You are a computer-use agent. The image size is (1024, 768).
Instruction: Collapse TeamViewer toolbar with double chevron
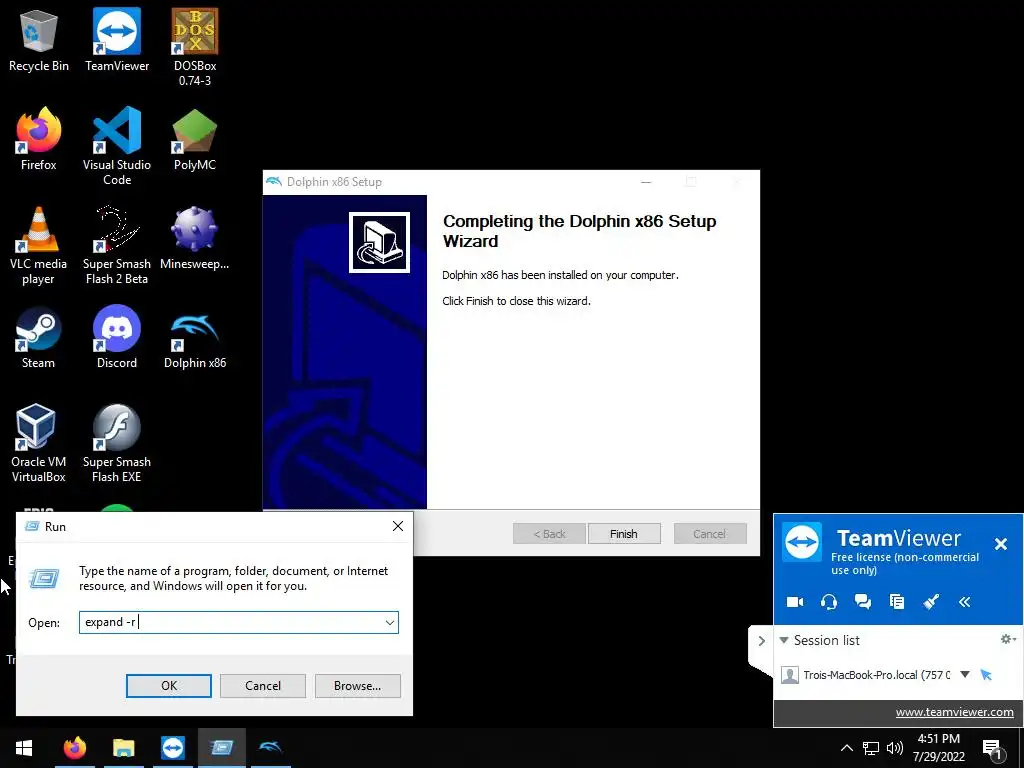point(965,602)
